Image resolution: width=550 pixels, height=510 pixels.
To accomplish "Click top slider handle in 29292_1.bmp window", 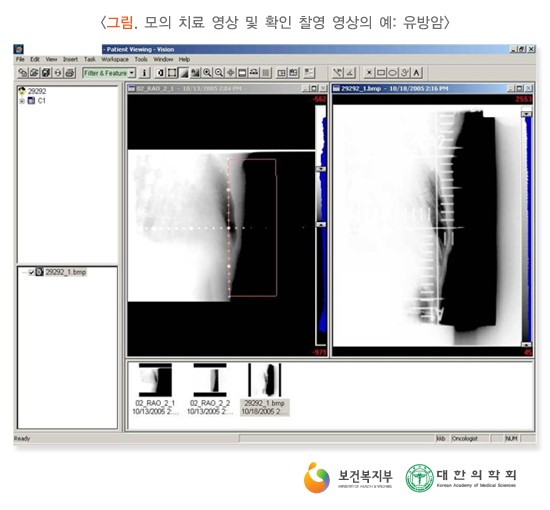I will [526, 114].
